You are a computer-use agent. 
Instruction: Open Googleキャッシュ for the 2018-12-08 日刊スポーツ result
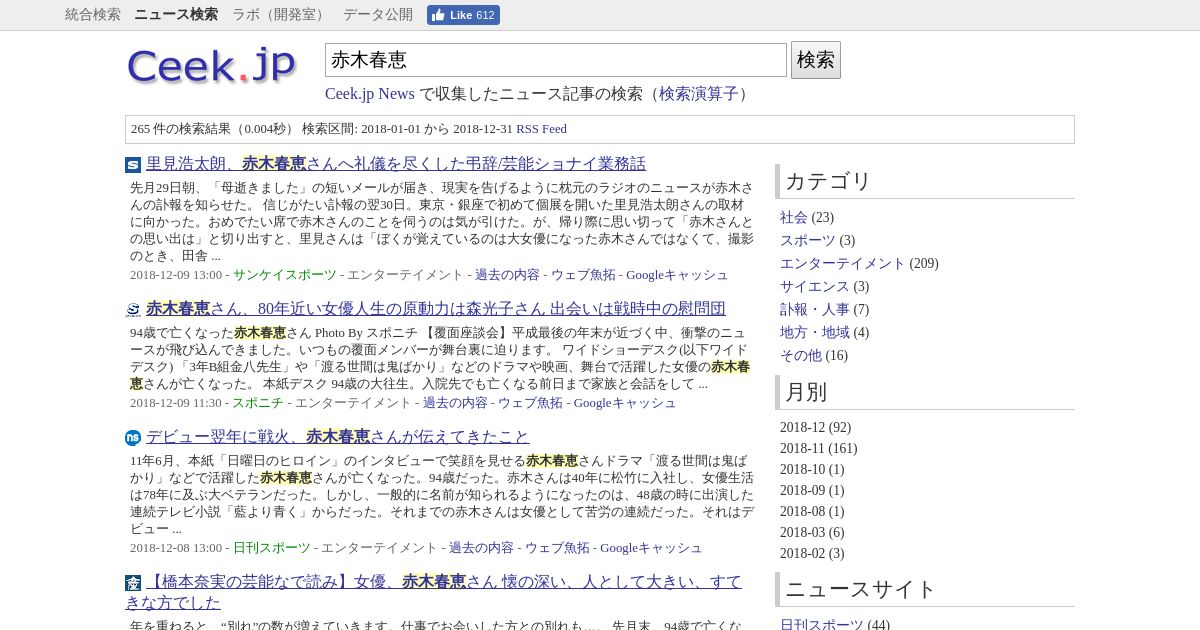point(651,548)
